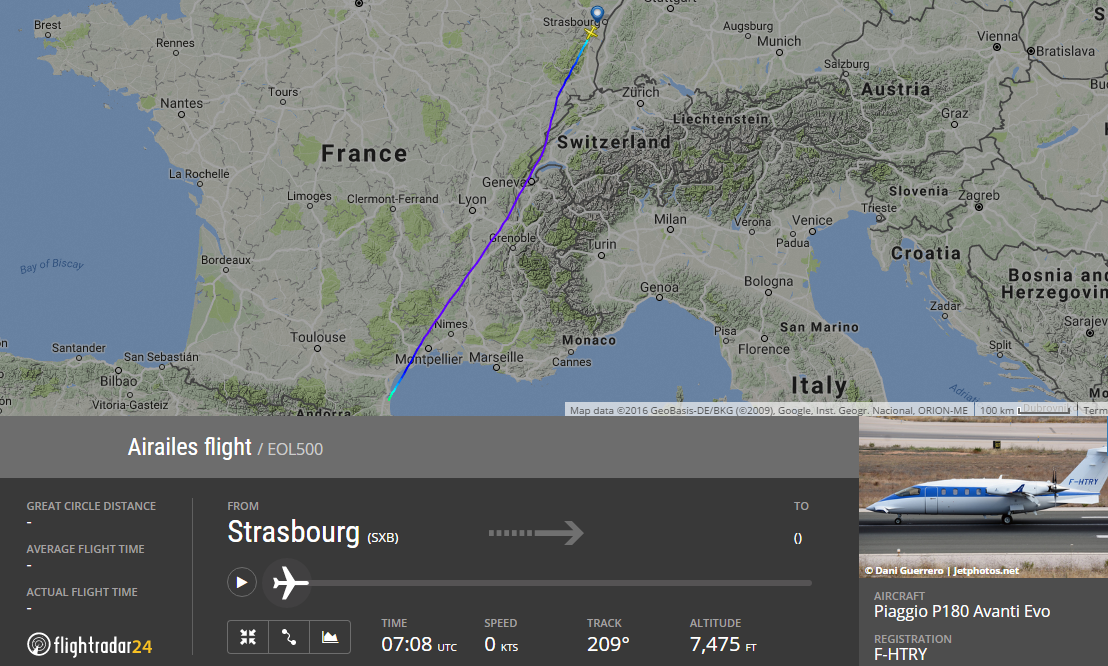Click the Piaggio P180 Avanti Evo label
Image resolution: width=1108 pixels, height=666 pixels.
[962, 612]
